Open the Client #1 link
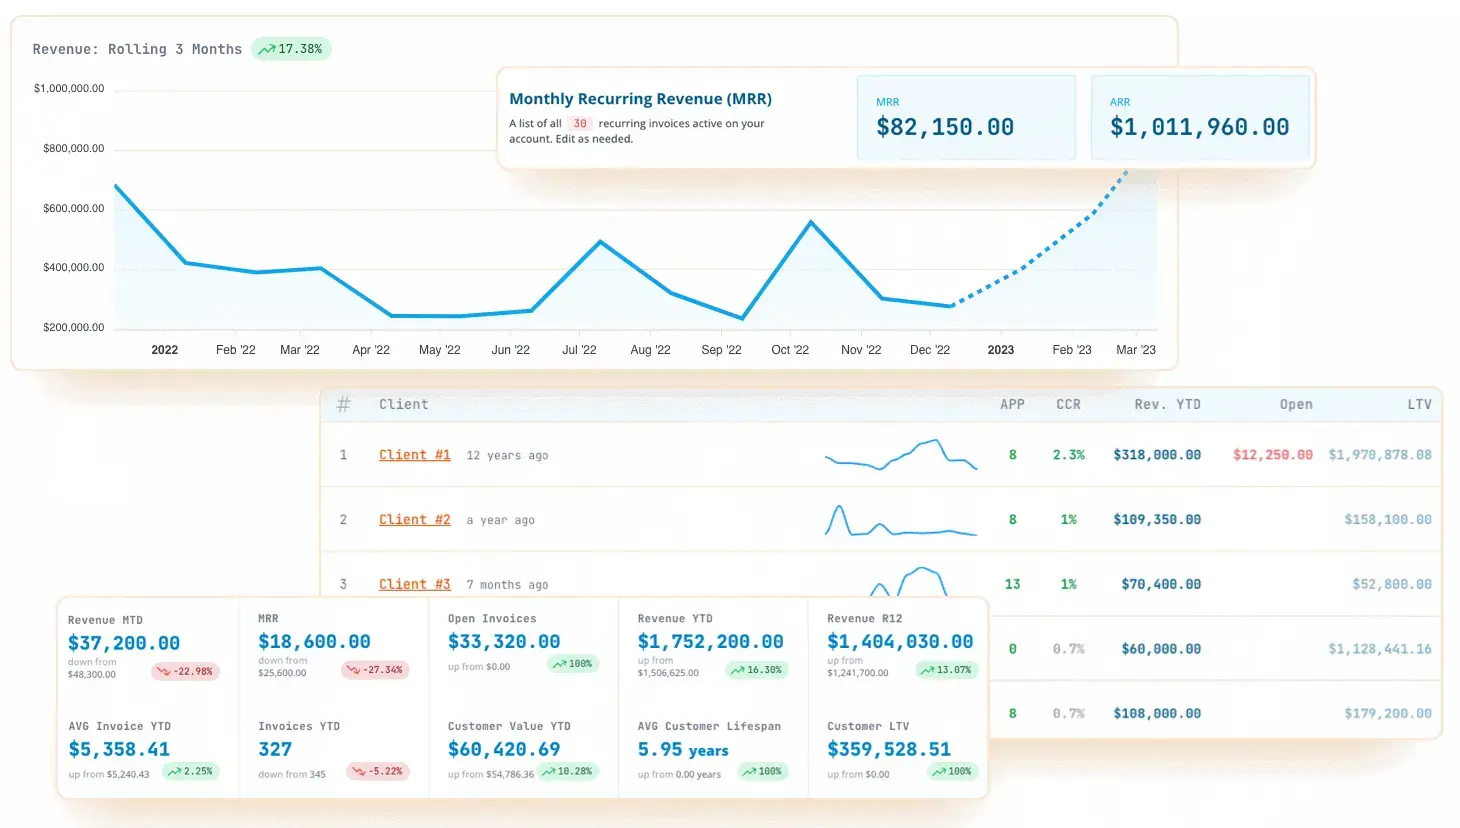 [414, 455]
